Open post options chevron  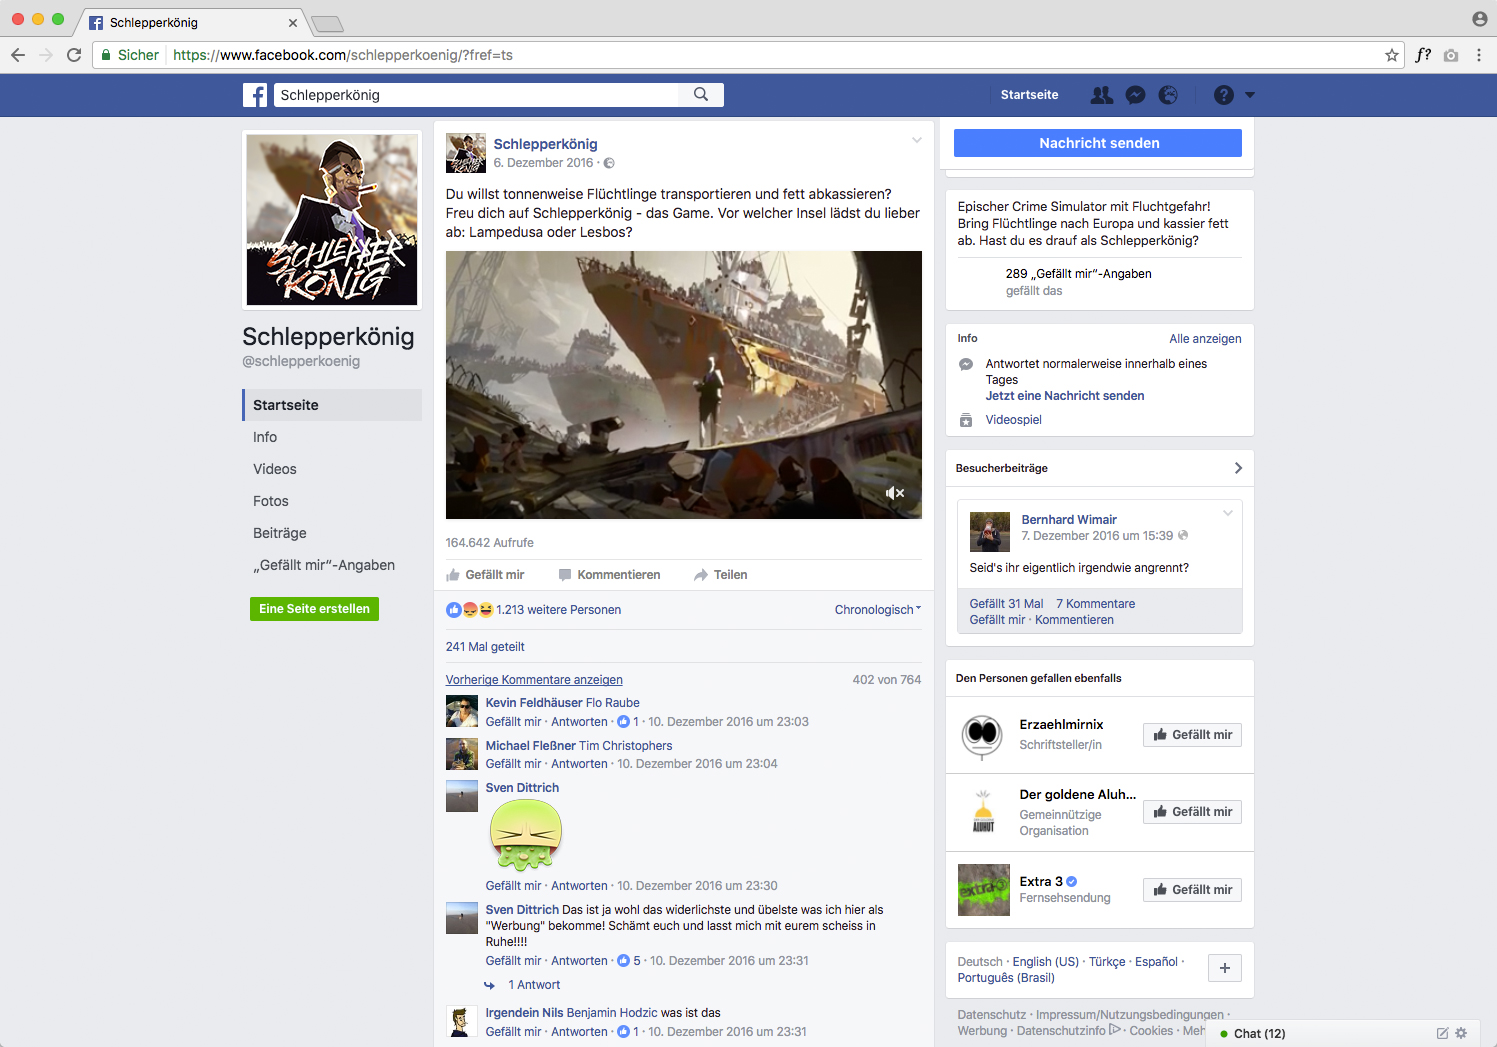pyautogui.click(x=916, y=141)
